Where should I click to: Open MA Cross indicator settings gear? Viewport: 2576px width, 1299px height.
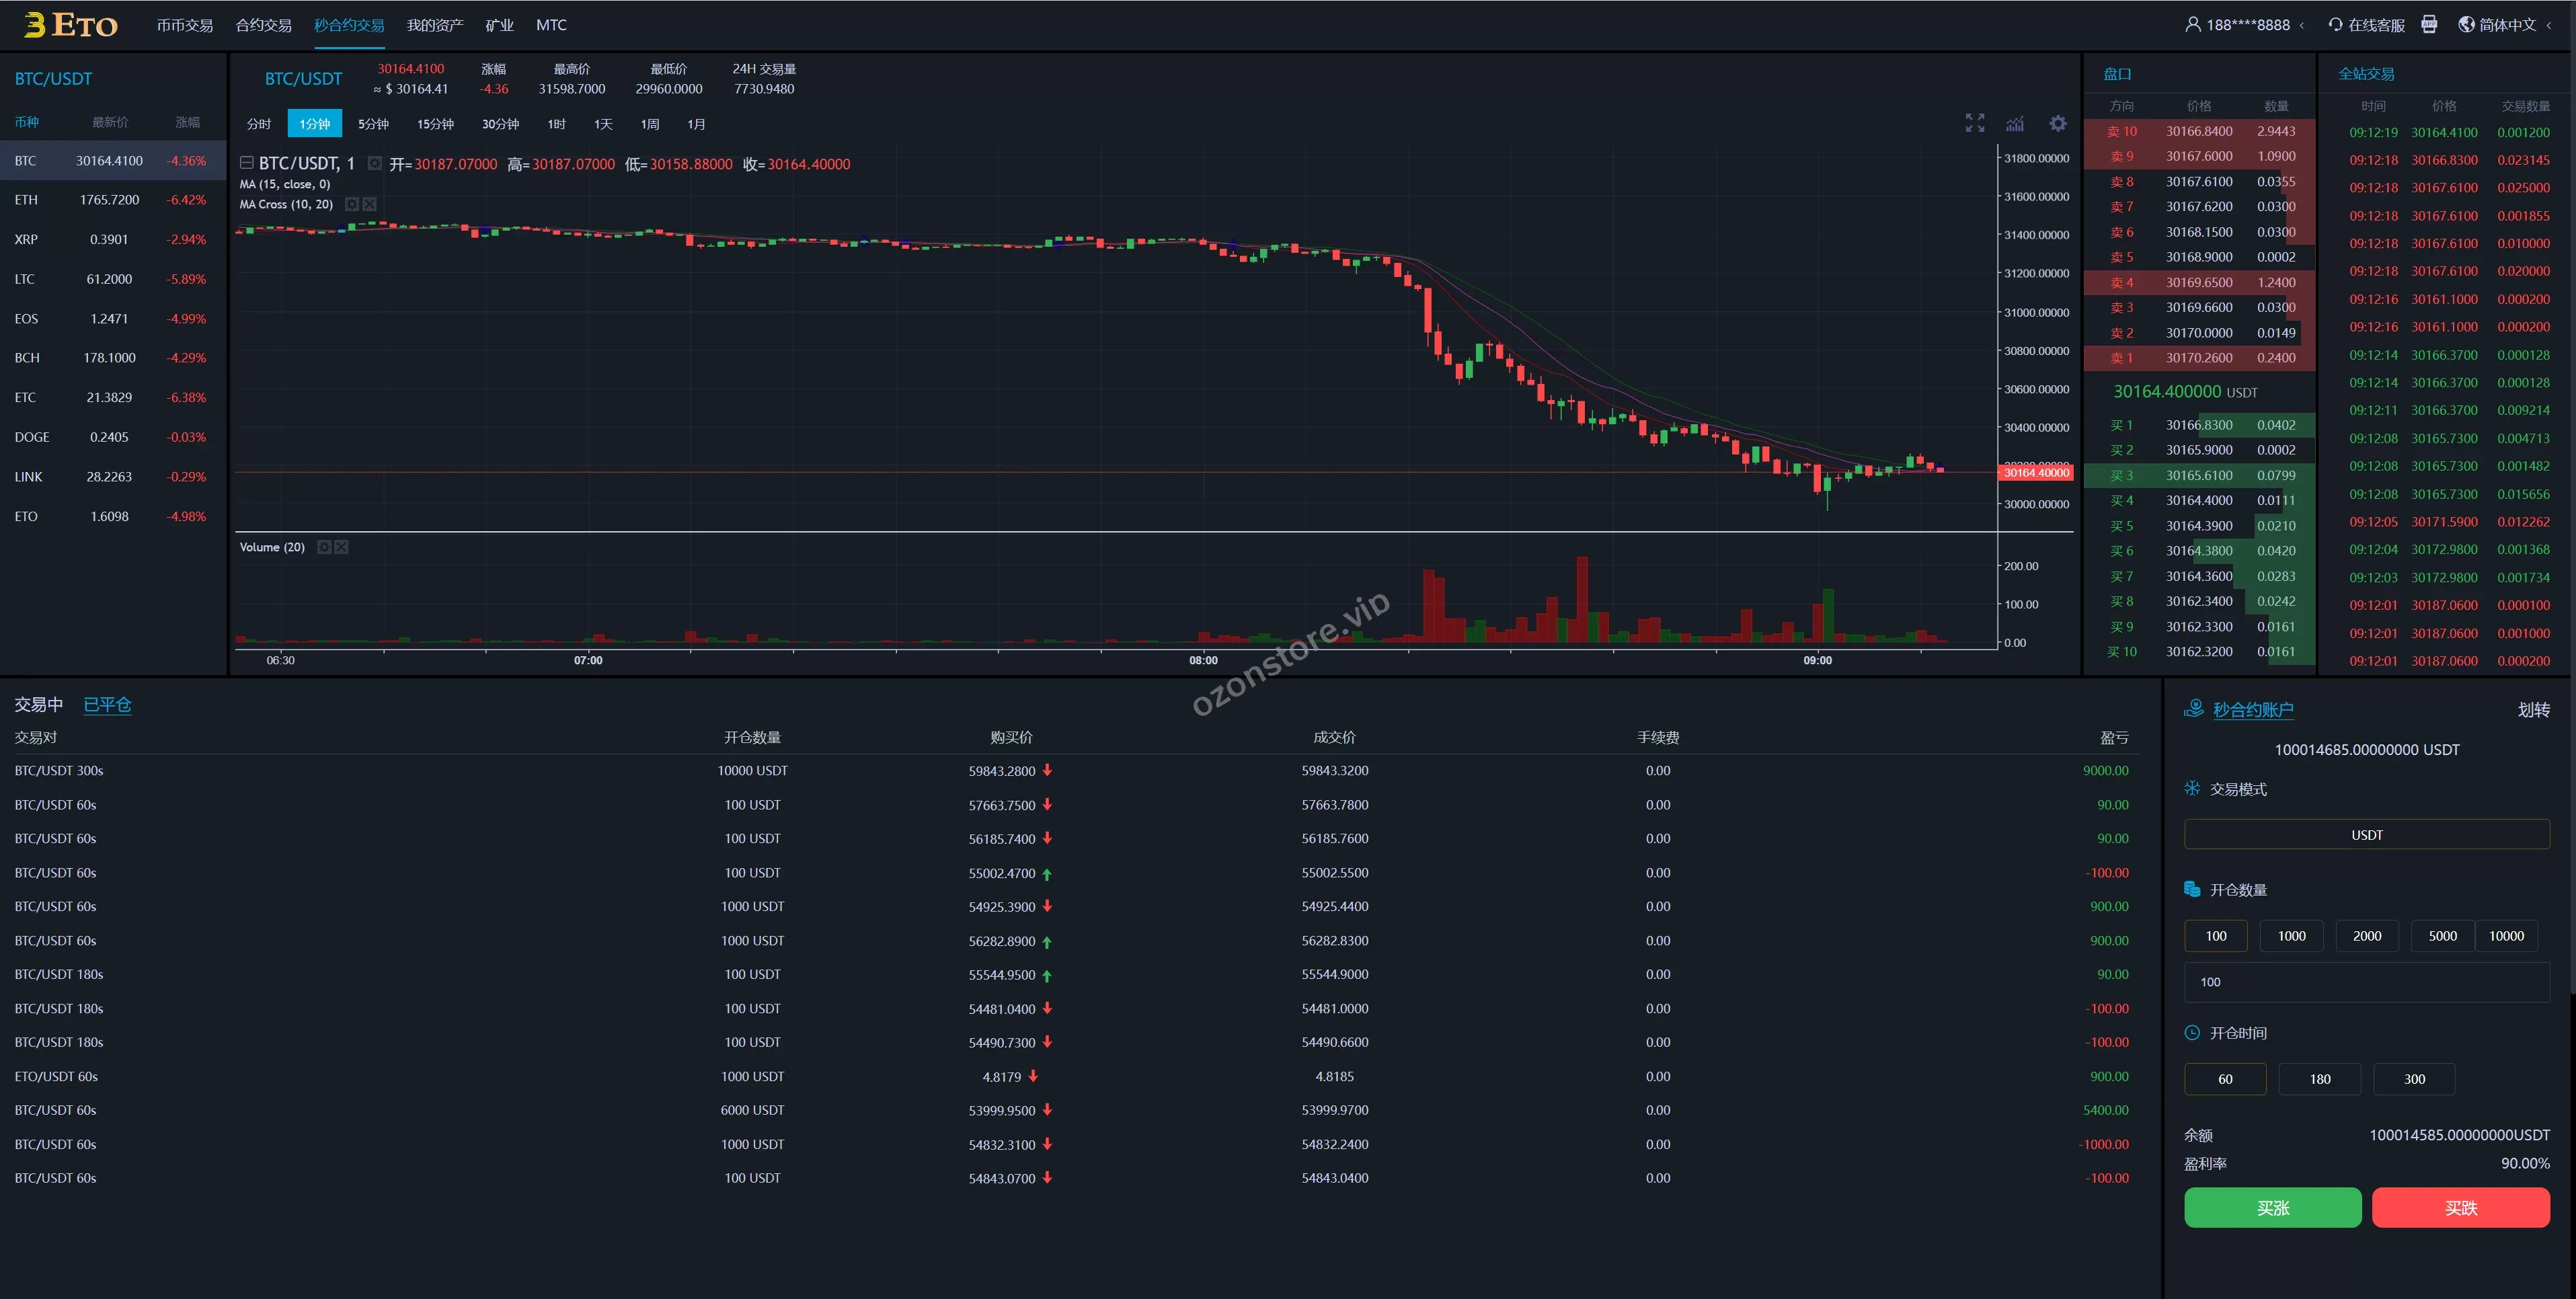click(352, 204)
